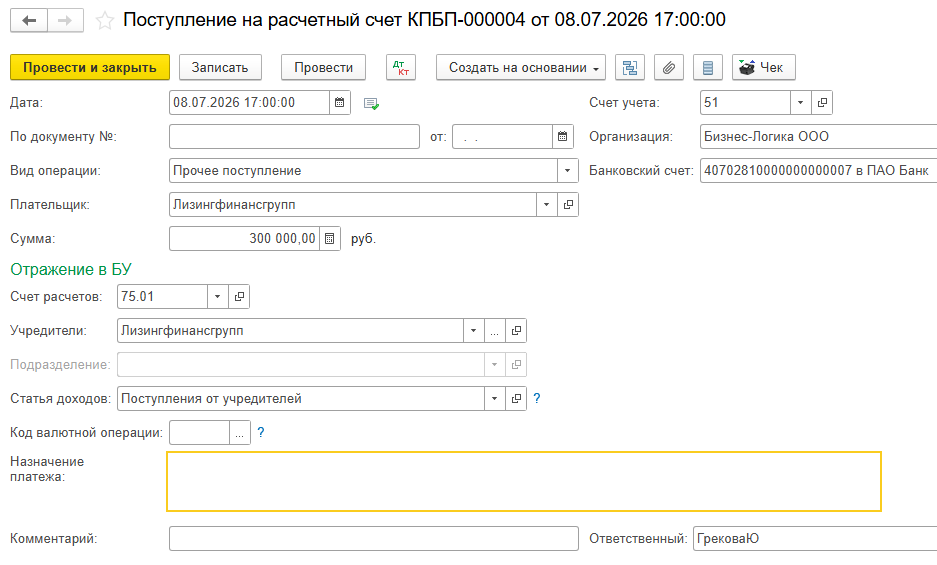Post document with Провести button

323,68
